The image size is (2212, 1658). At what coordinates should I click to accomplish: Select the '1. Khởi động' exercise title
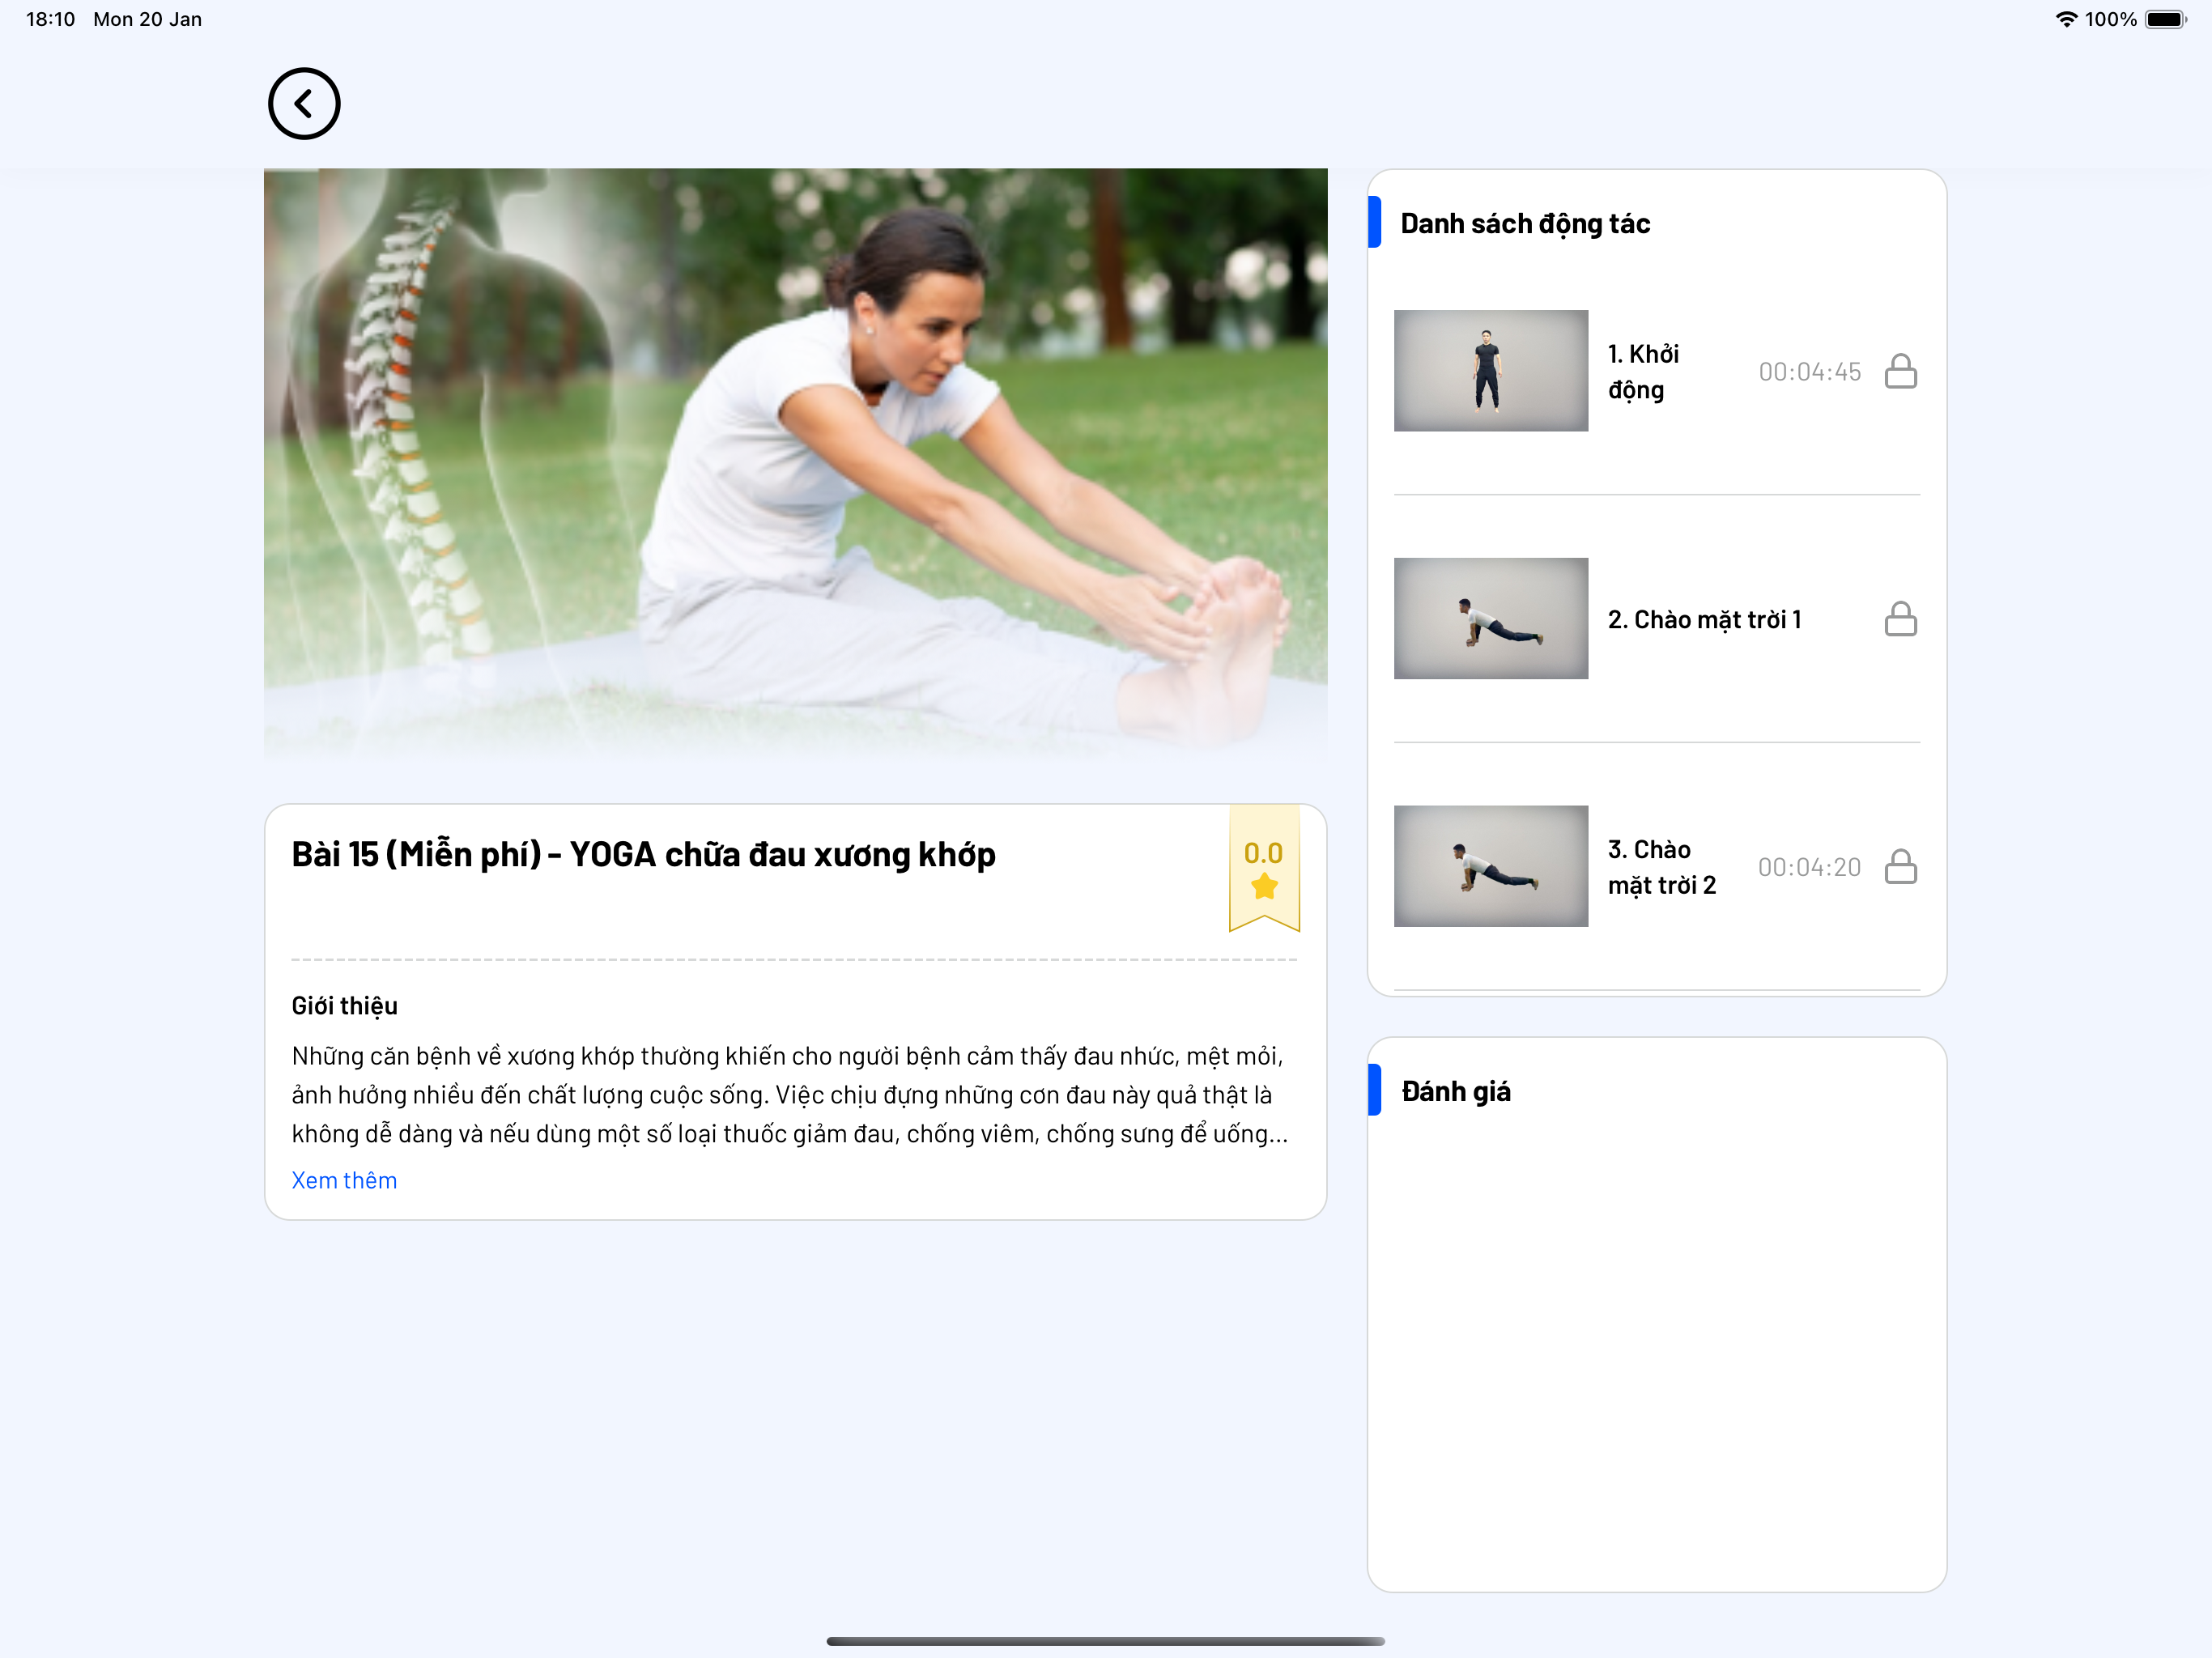[1643, 372]
